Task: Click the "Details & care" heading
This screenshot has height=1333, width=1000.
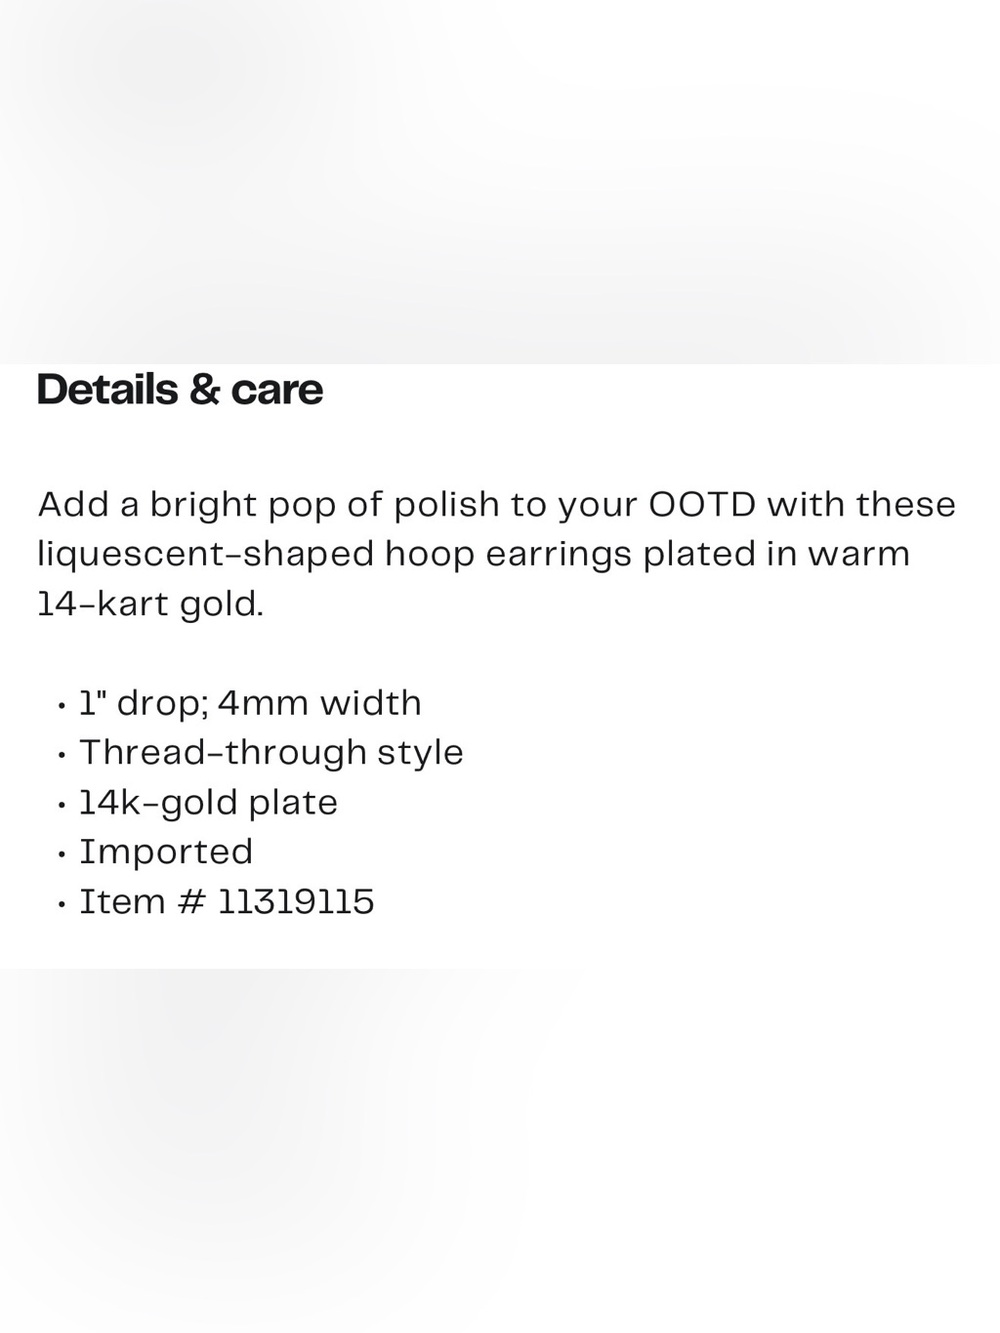Action: (x=180, y=390)
